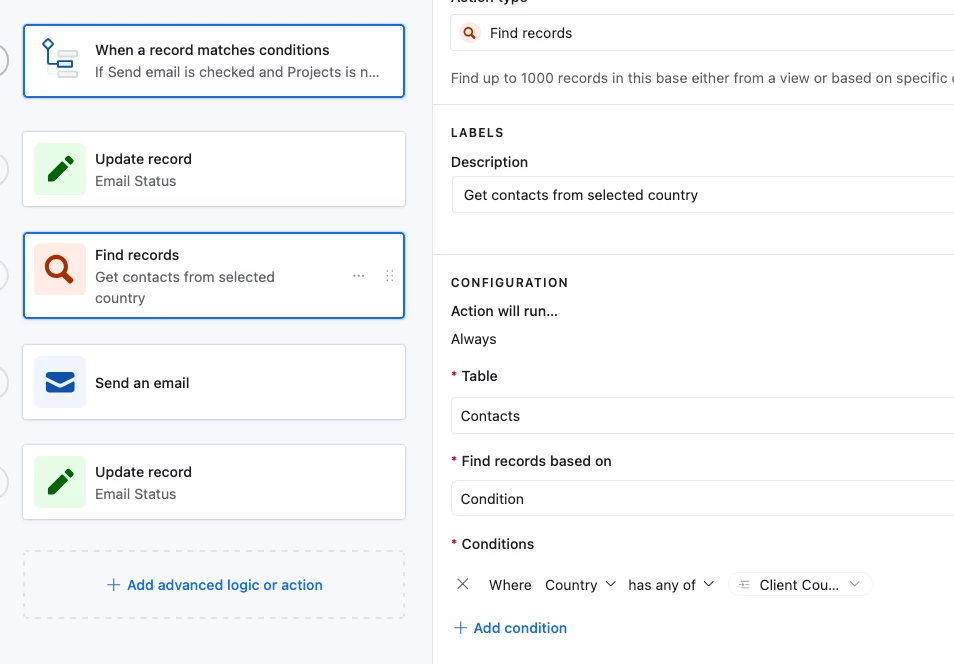Open the 'Find records based on' Condition selector
The image size is (954, 664).
tap(700, 499)
